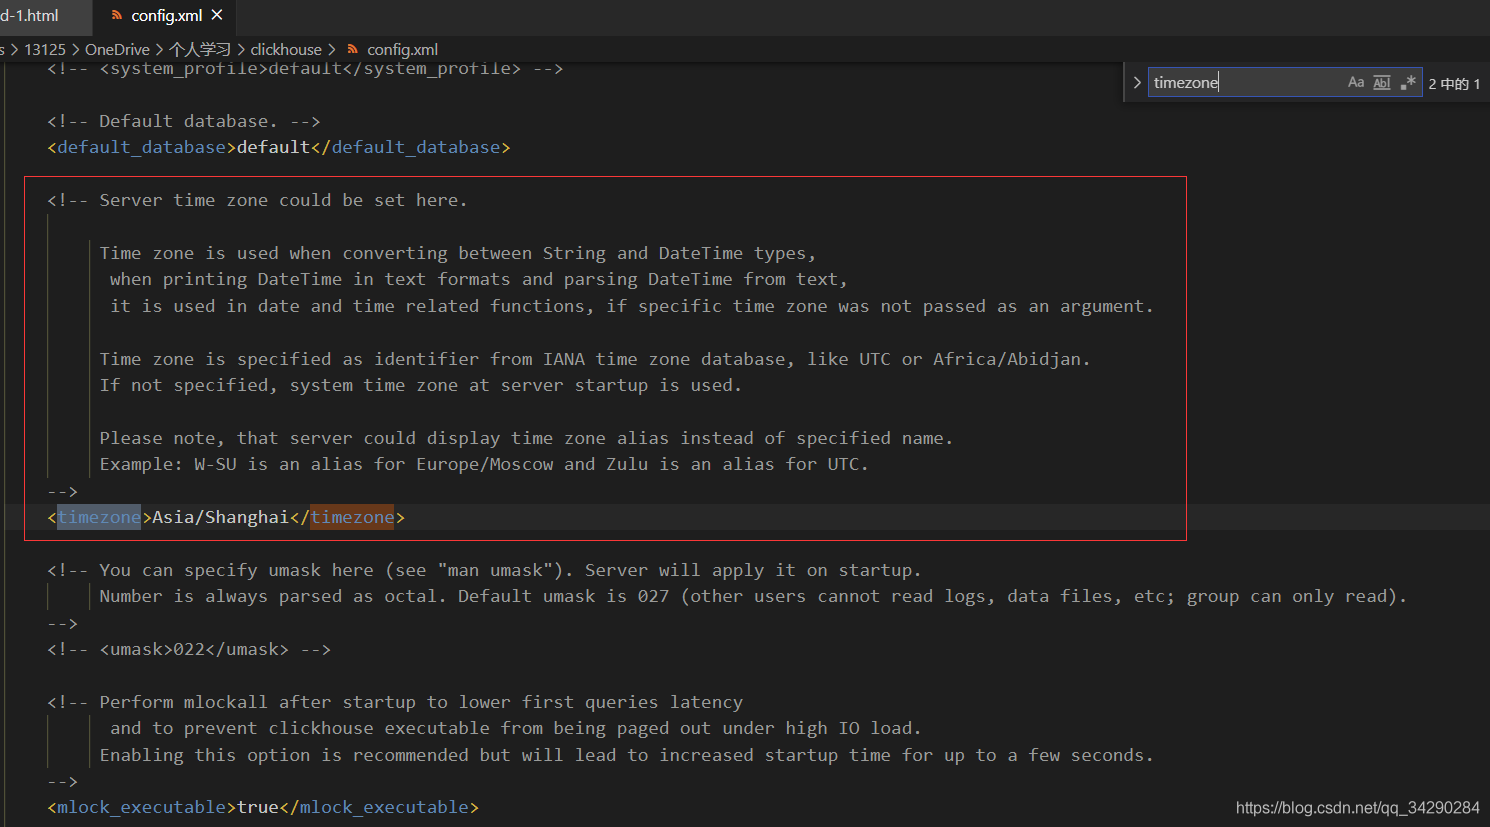The height and width of the screenshot is (827, 1490).
Task: Click the "Default umask is 027" comment line
Action: tap(753, 596)
